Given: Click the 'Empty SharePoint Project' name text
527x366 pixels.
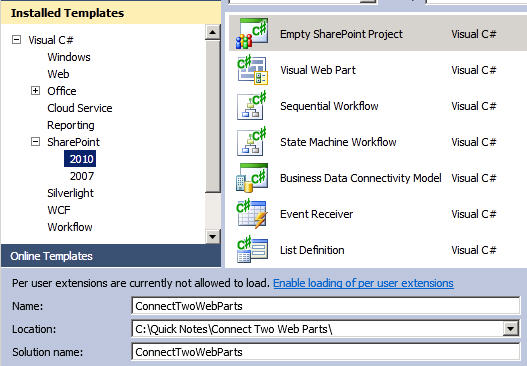Looking at the screenshot, I should [341, 34].
